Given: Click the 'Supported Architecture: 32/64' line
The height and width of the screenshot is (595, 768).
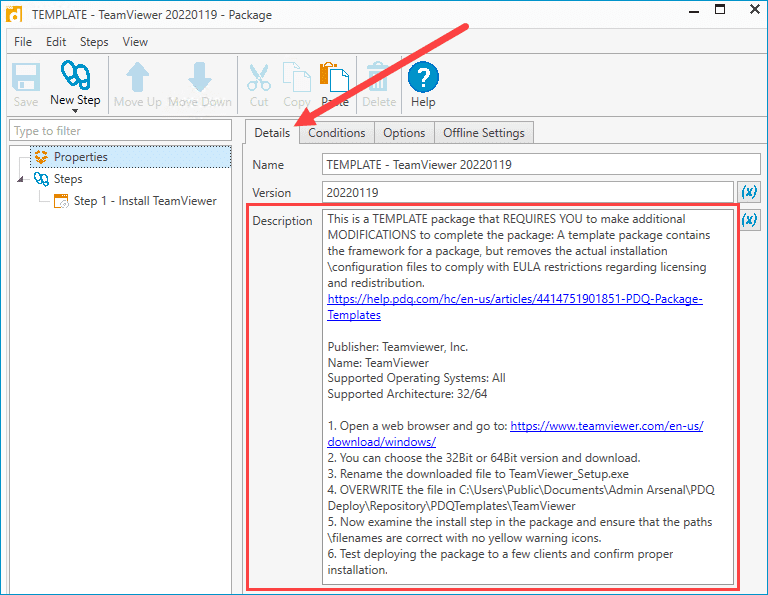Looking at the screenshot, I should [x=407, y=394].
